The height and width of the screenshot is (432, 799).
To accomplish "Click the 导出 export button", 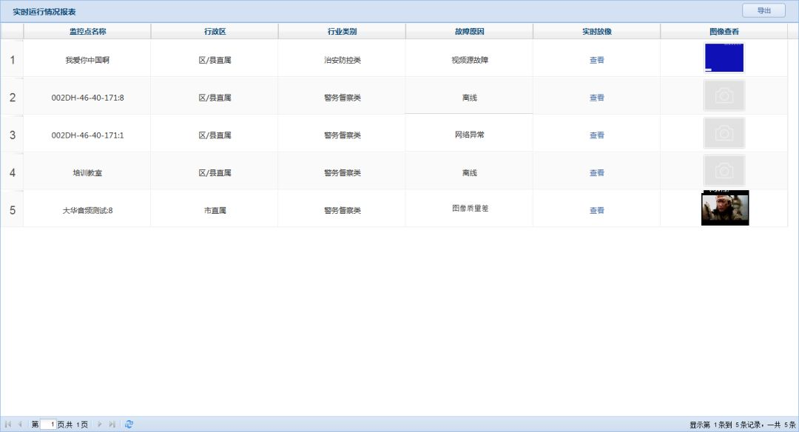I will 763,11.
